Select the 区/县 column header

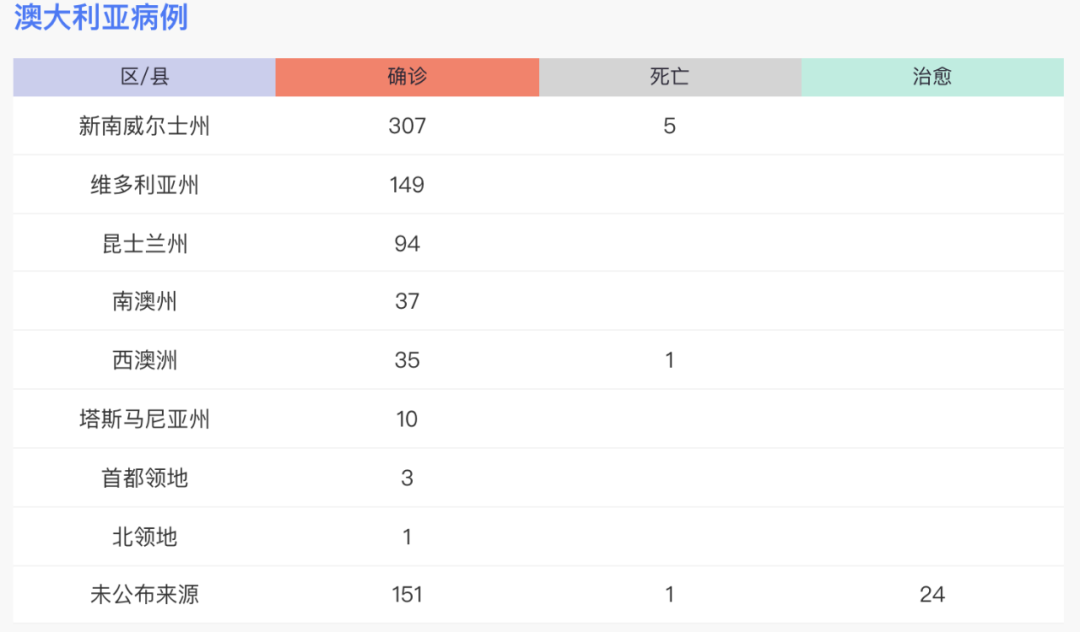point(144,77)
